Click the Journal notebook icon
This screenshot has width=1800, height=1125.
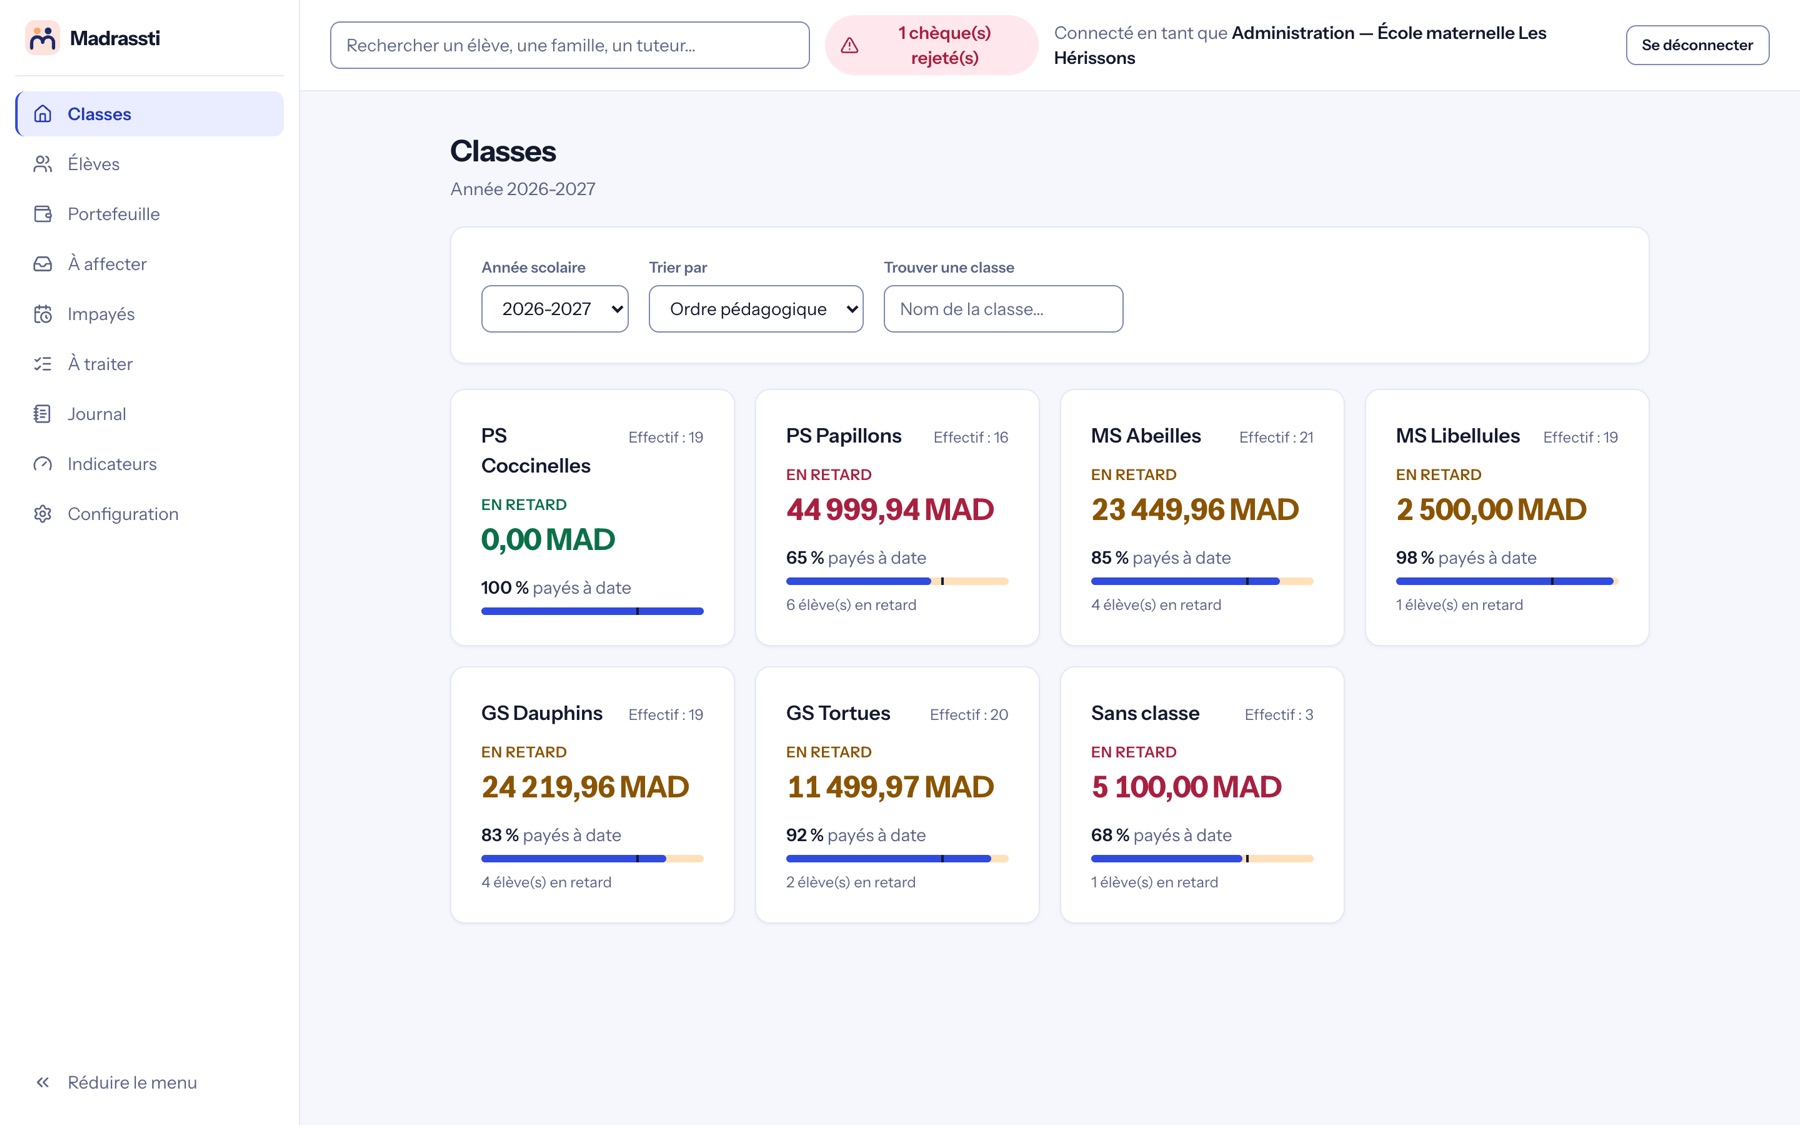(x=43, y=414)
